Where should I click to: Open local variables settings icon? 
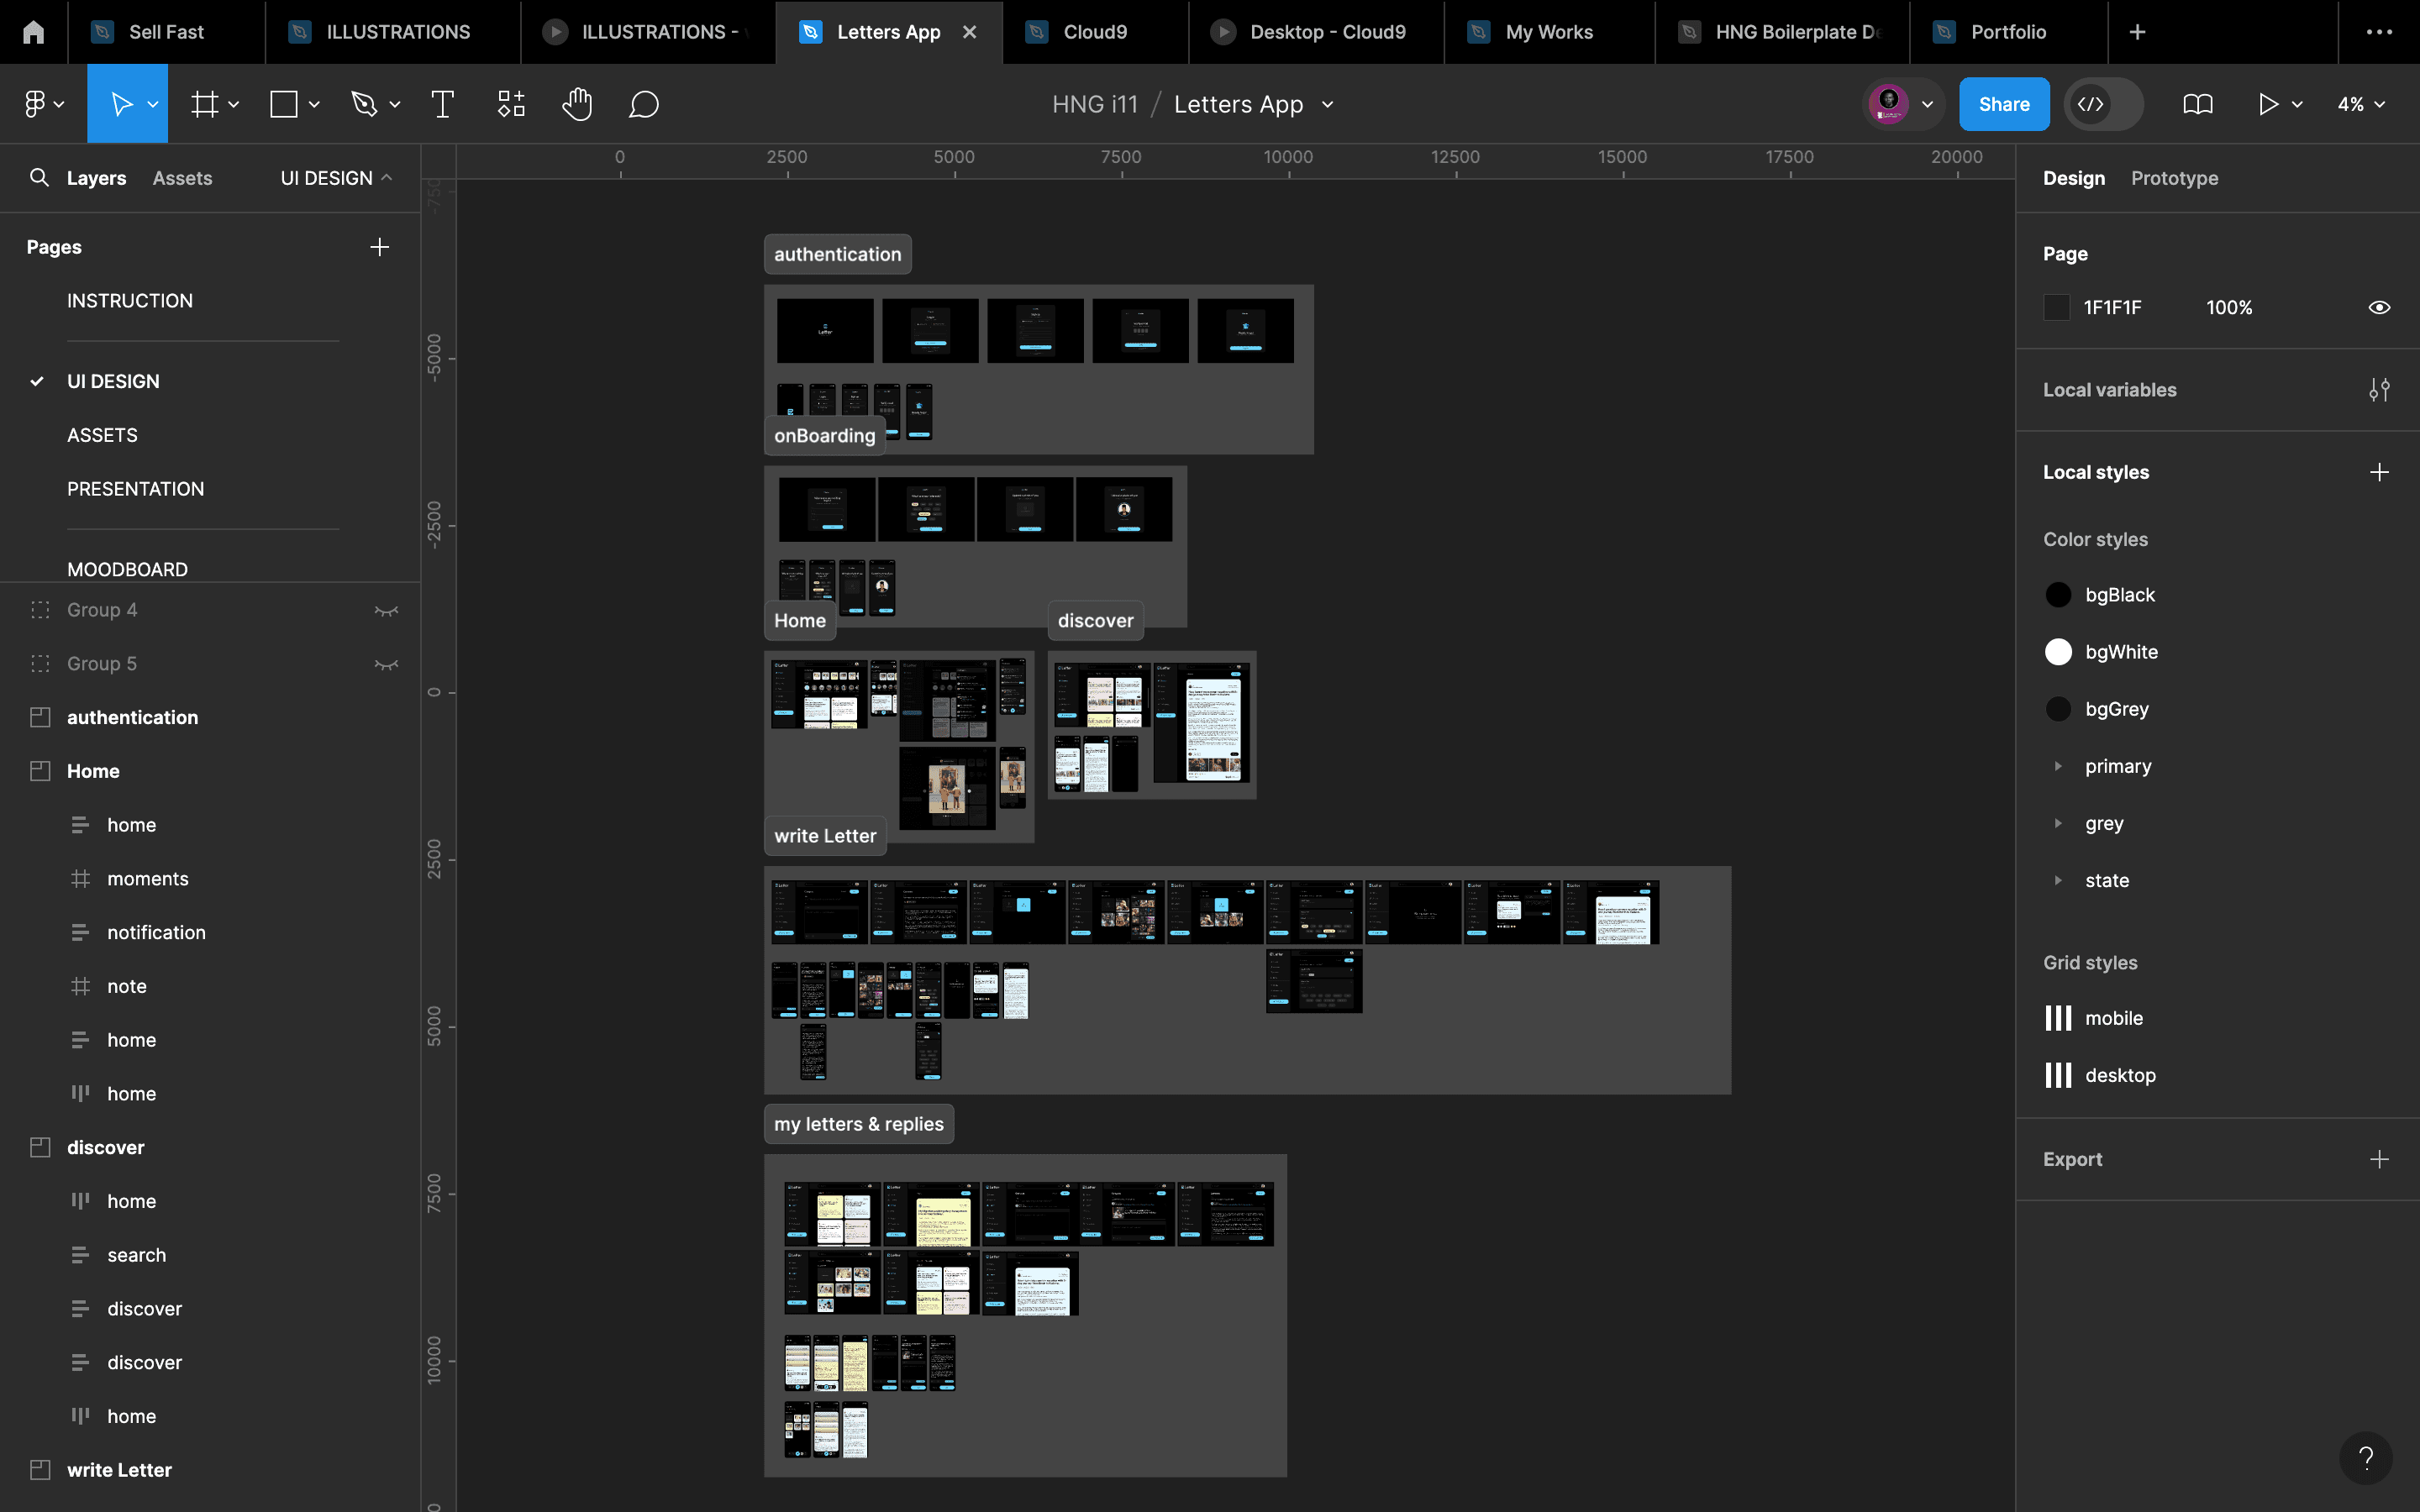pos(2379,390)
